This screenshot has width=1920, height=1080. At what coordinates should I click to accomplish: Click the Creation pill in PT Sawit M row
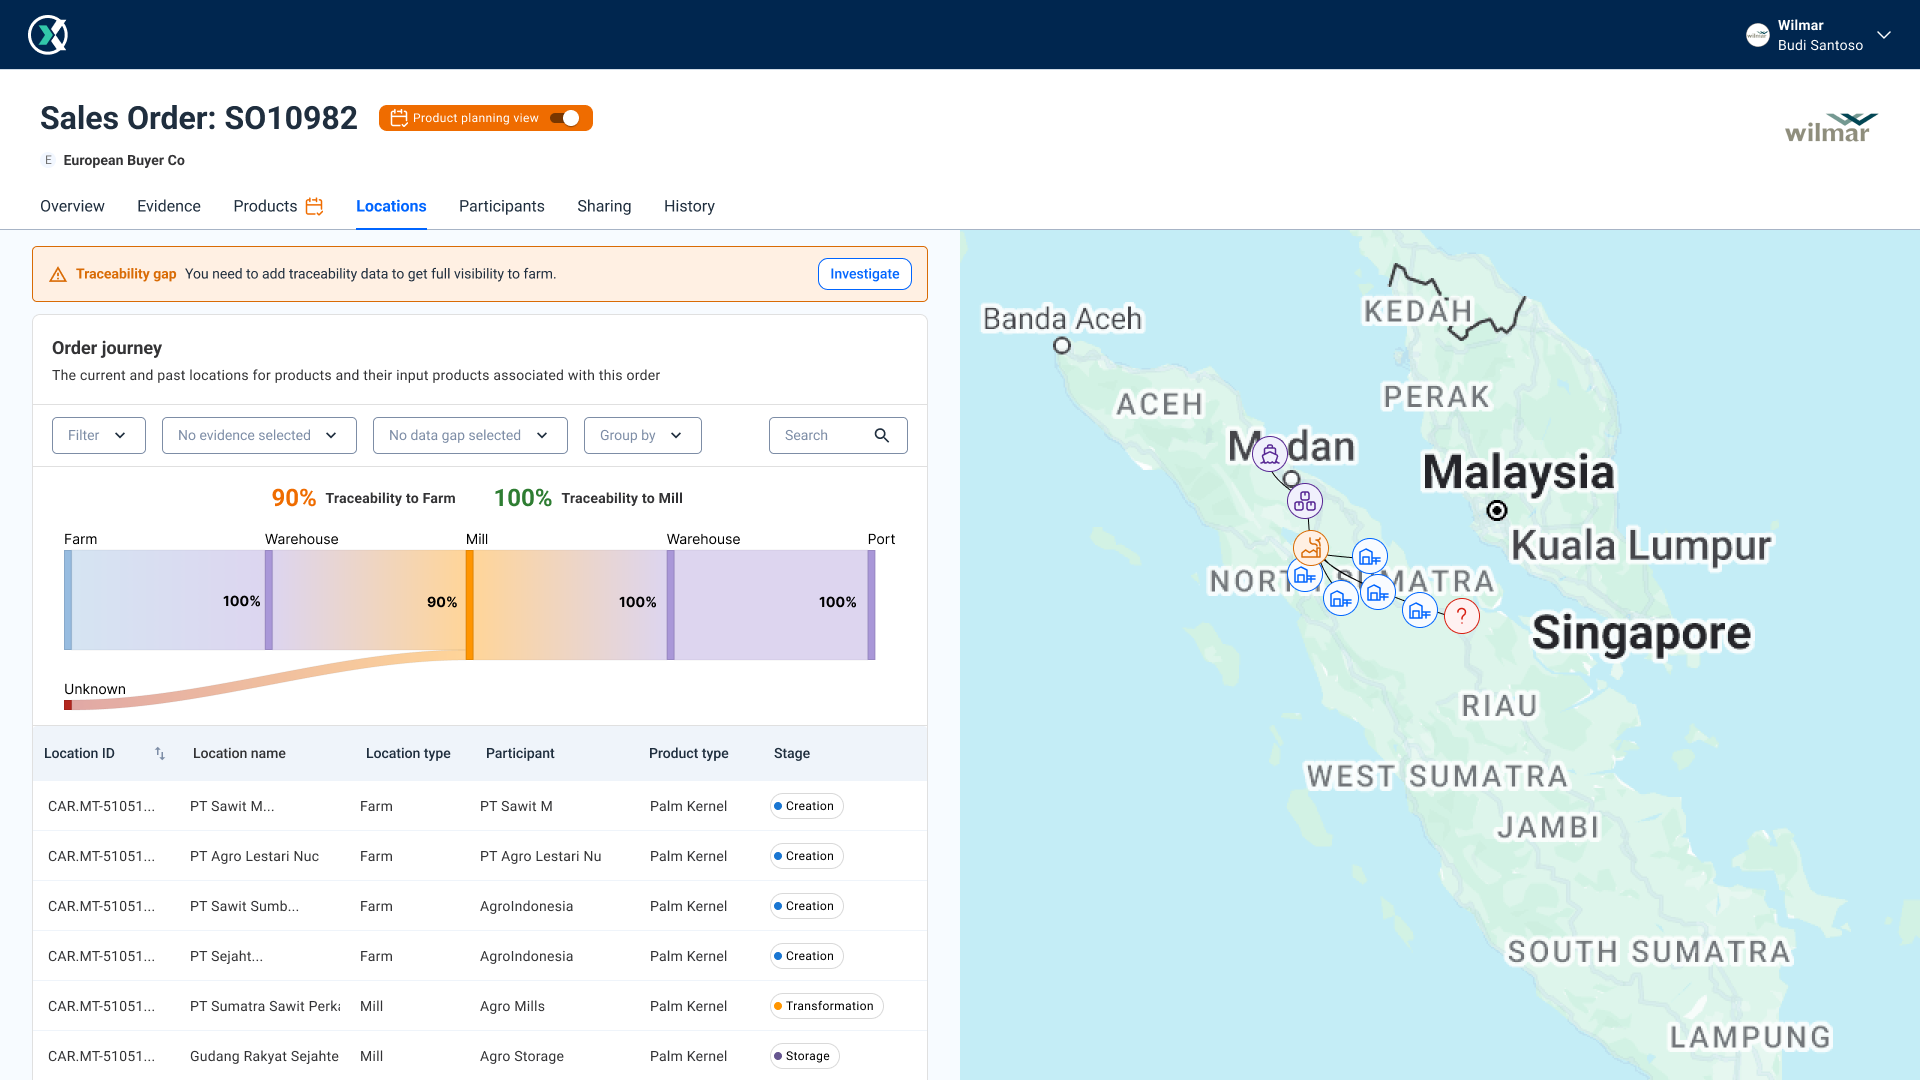(x=806, y=806)
